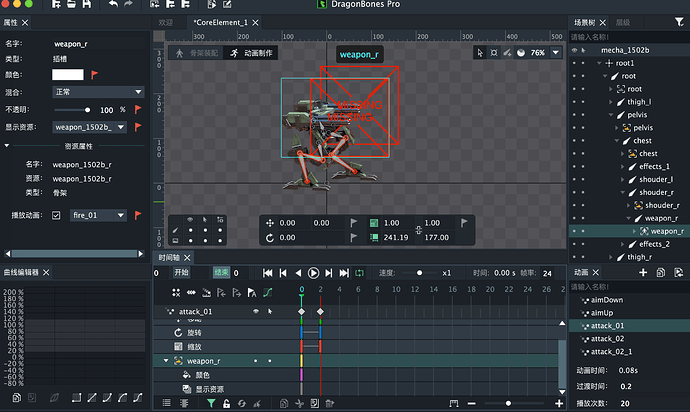This screenshot has height=412, width=690.
Task: Expand the effects_2 bone in scene tree
Action: pos(622,244)
